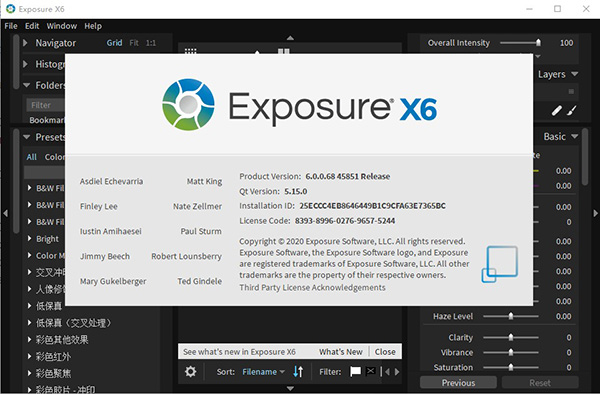Expand the 低保真（交叉处理）preset category
This screenshot has width=600, height=394.
(29, 322)
